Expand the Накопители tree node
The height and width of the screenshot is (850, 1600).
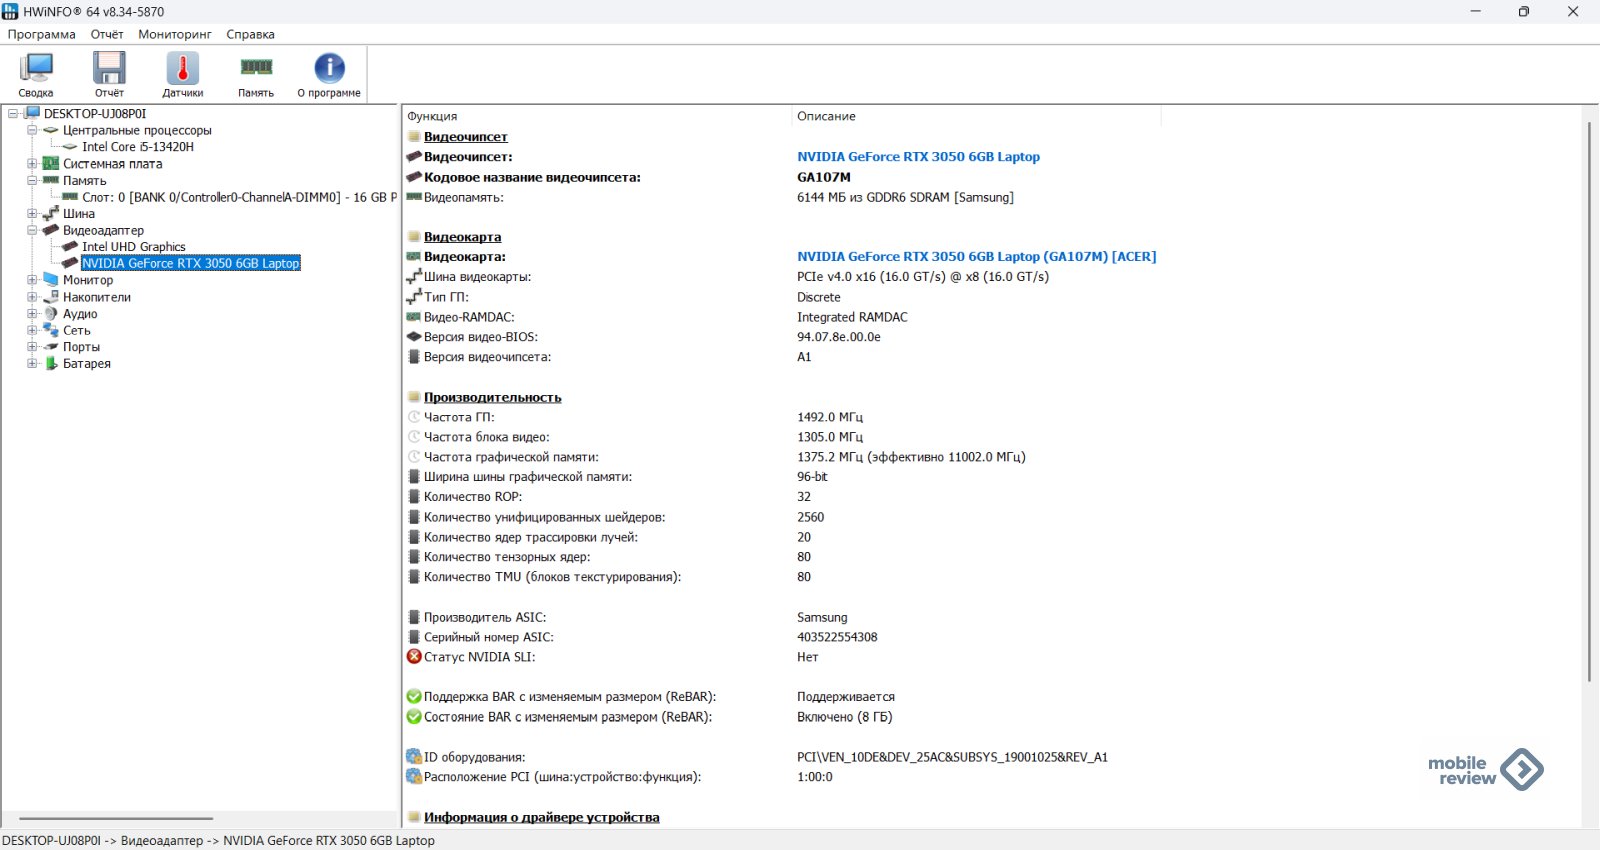point(32,297)
